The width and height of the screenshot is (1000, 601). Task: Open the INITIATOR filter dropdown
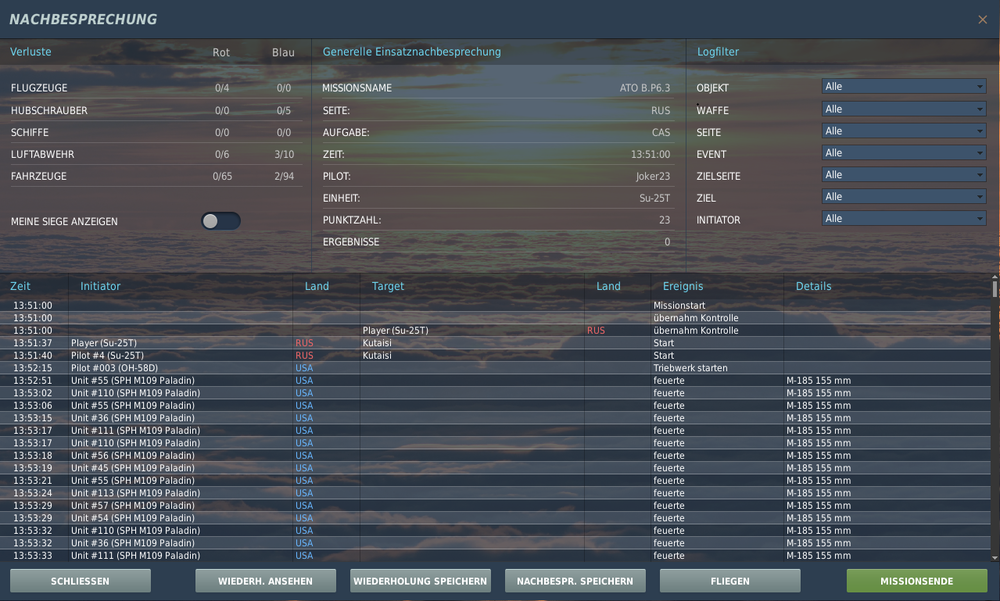point(903,219)
